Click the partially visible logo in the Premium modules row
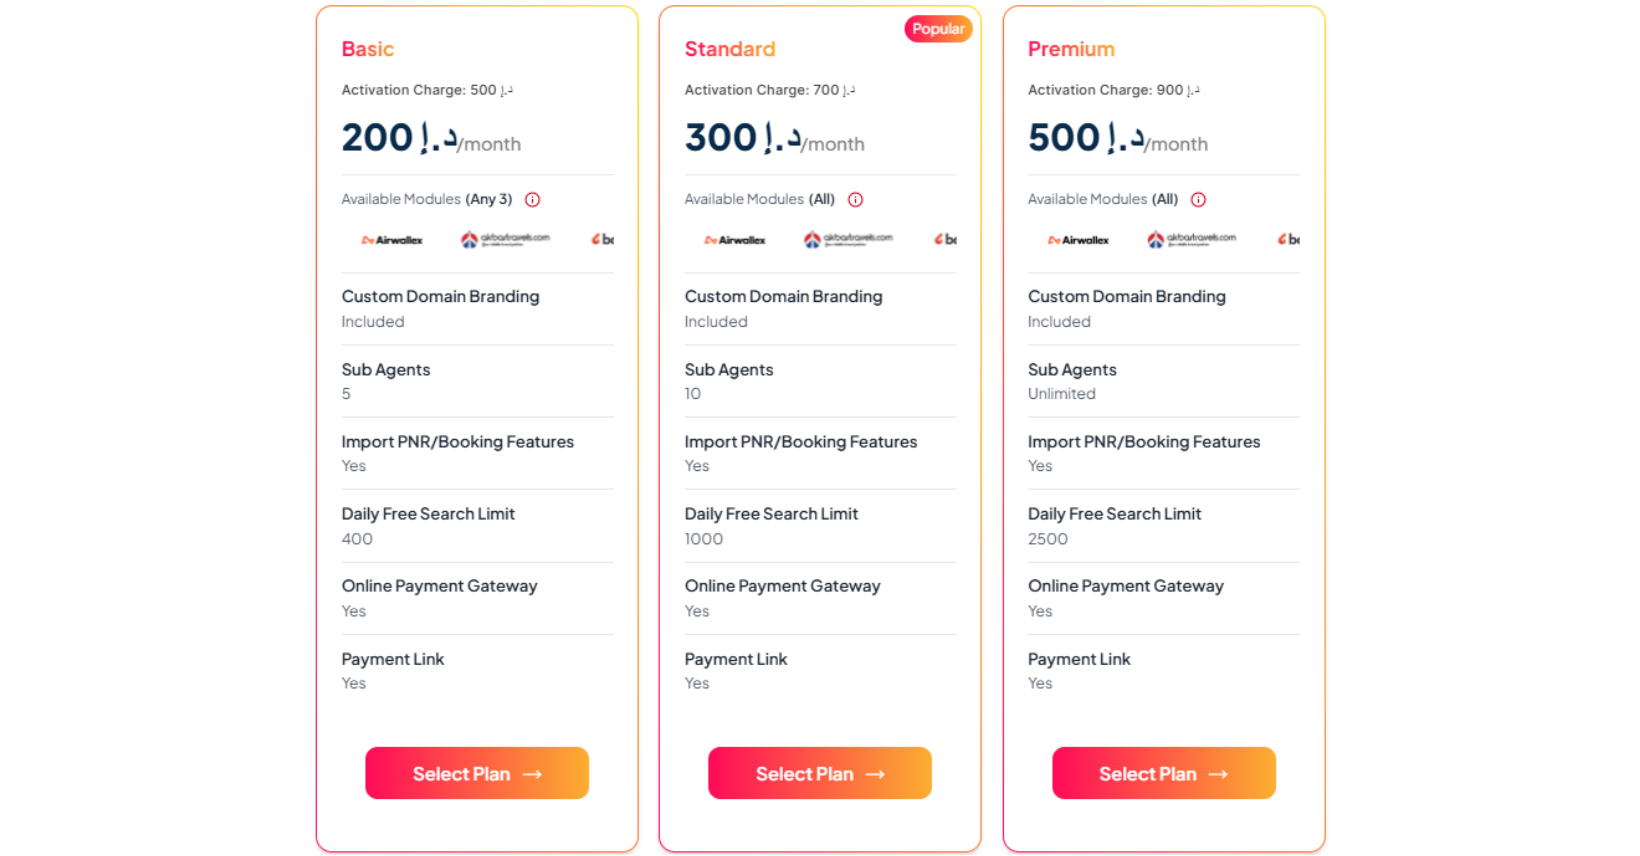The height and width of the screenshot is (856, 1640). (1289, 240)
